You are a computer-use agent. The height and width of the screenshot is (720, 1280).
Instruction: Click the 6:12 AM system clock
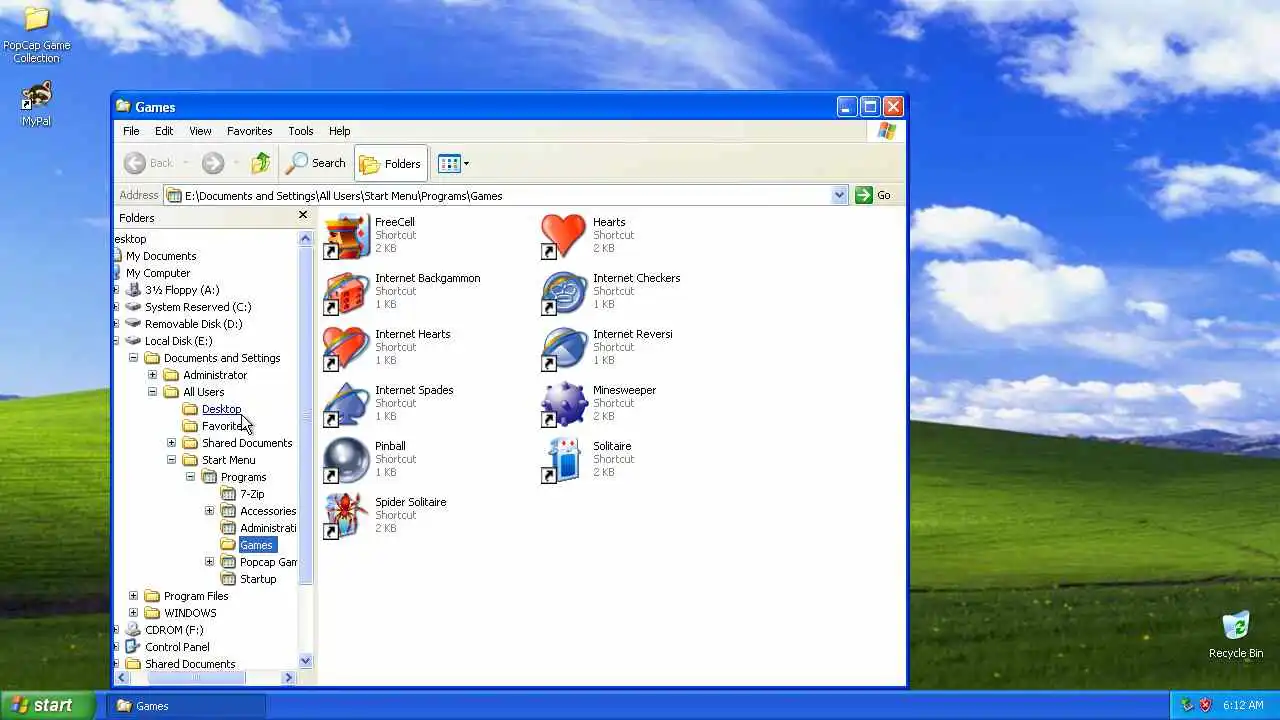coord(1243,705)
